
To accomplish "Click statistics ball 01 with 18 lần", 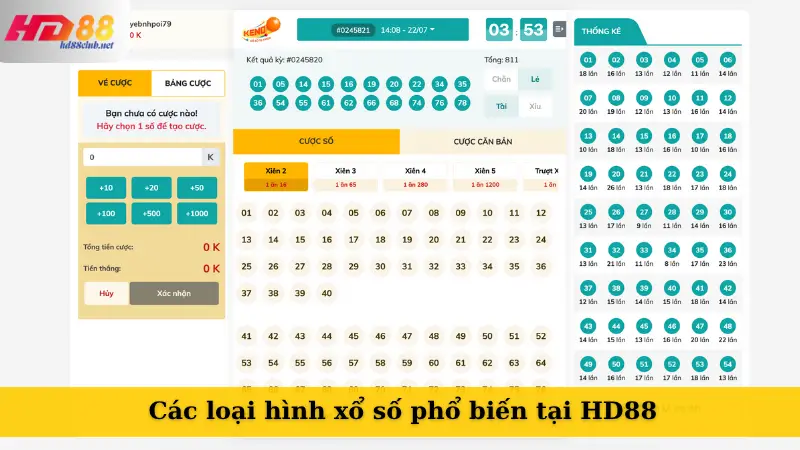I will click(x=588, y=60).
